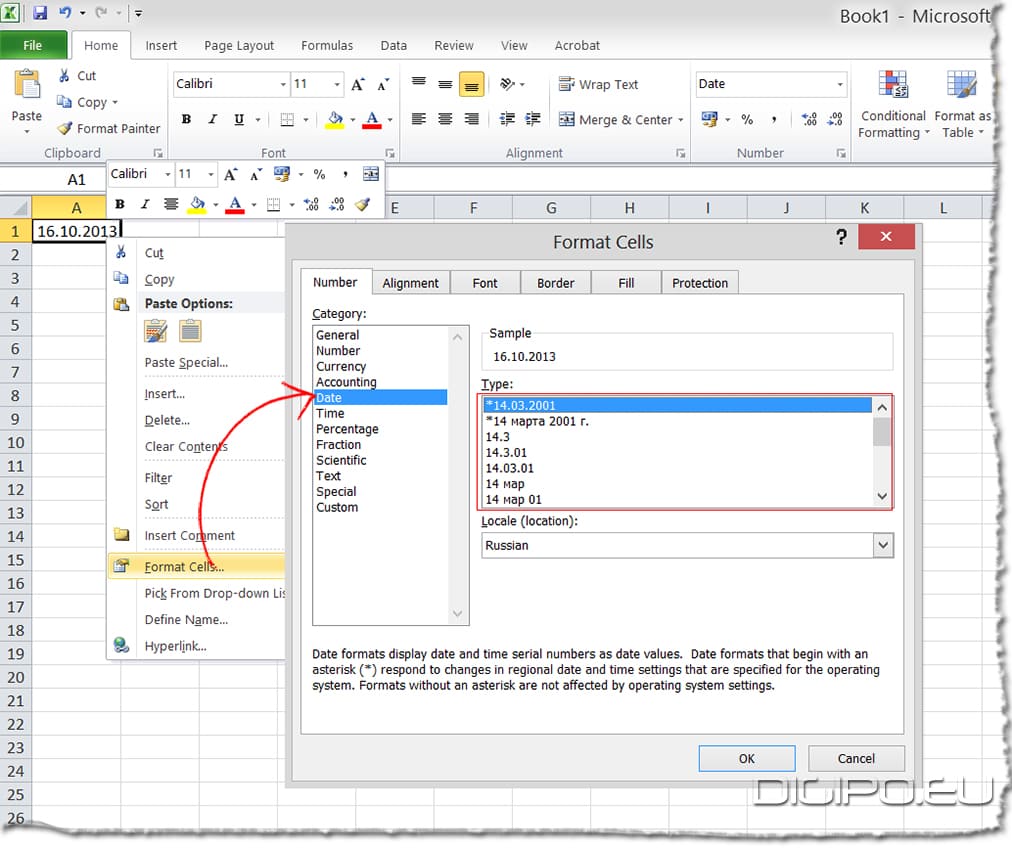Click the Paste clipboard icon in ribbon
The width and height of the screenshot is (1012, 851).
[26, 85]
